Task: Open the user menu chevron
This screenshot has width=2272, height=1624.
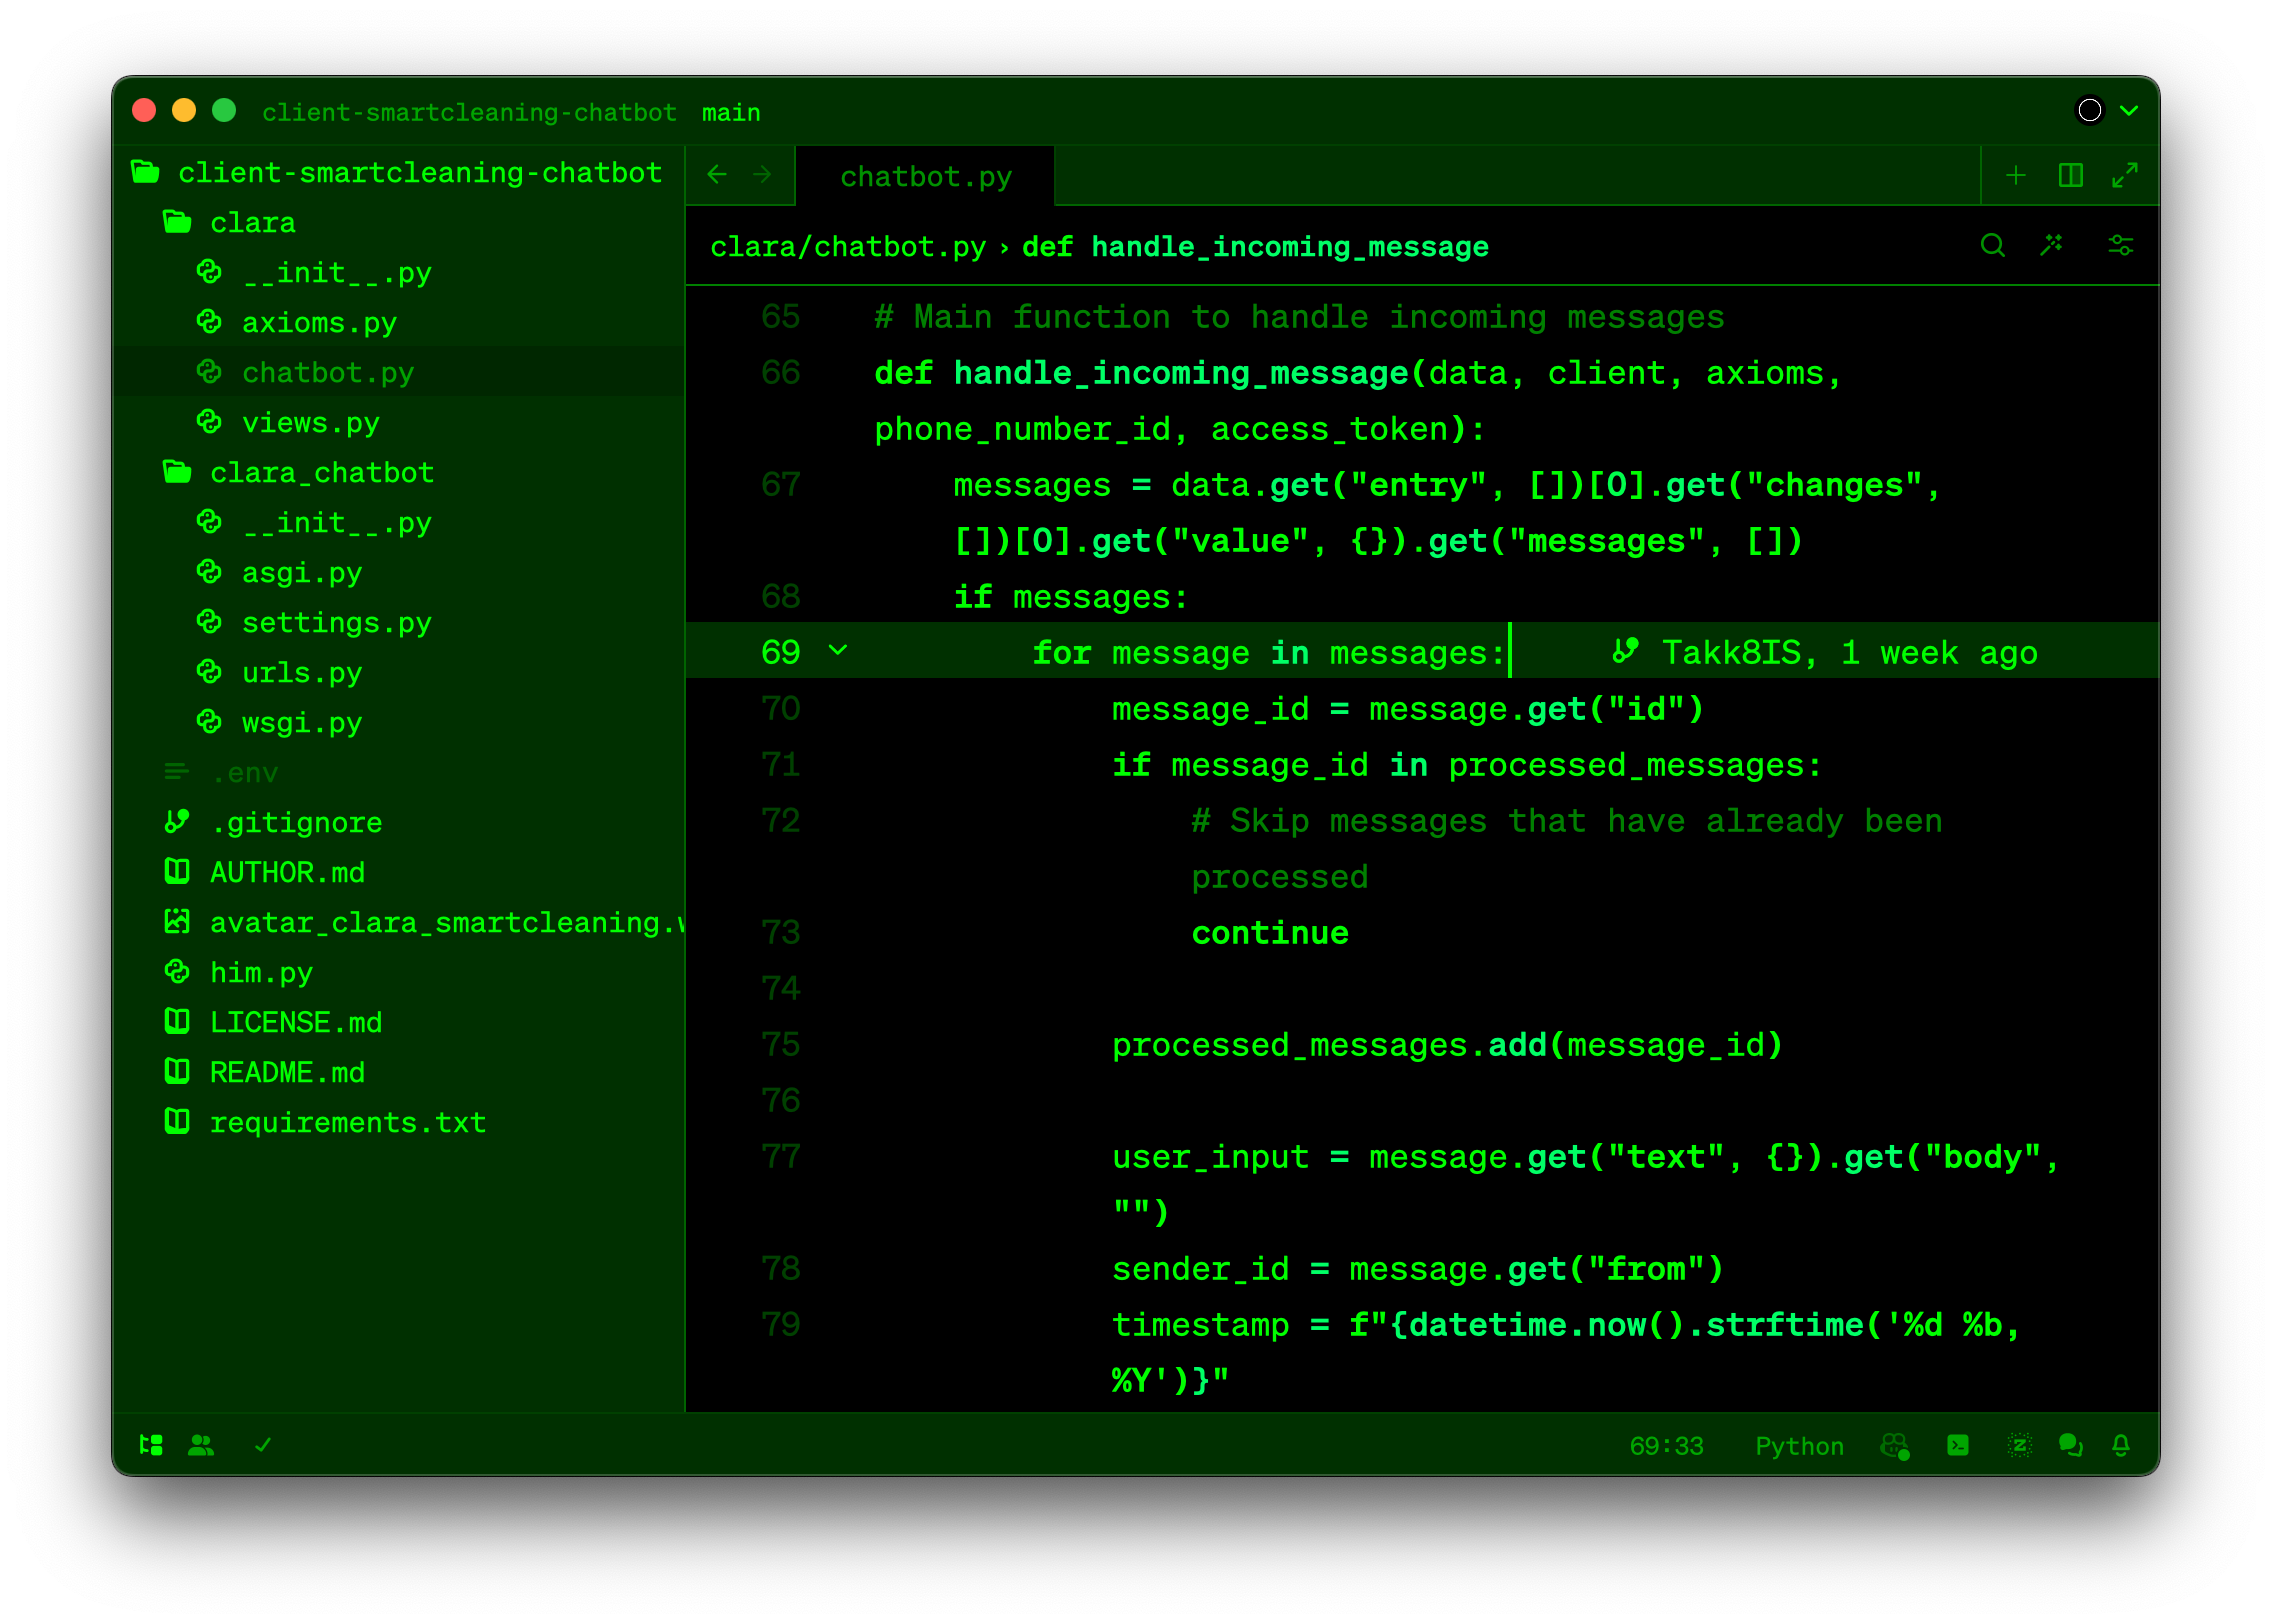Action: tap(2129, 111)
